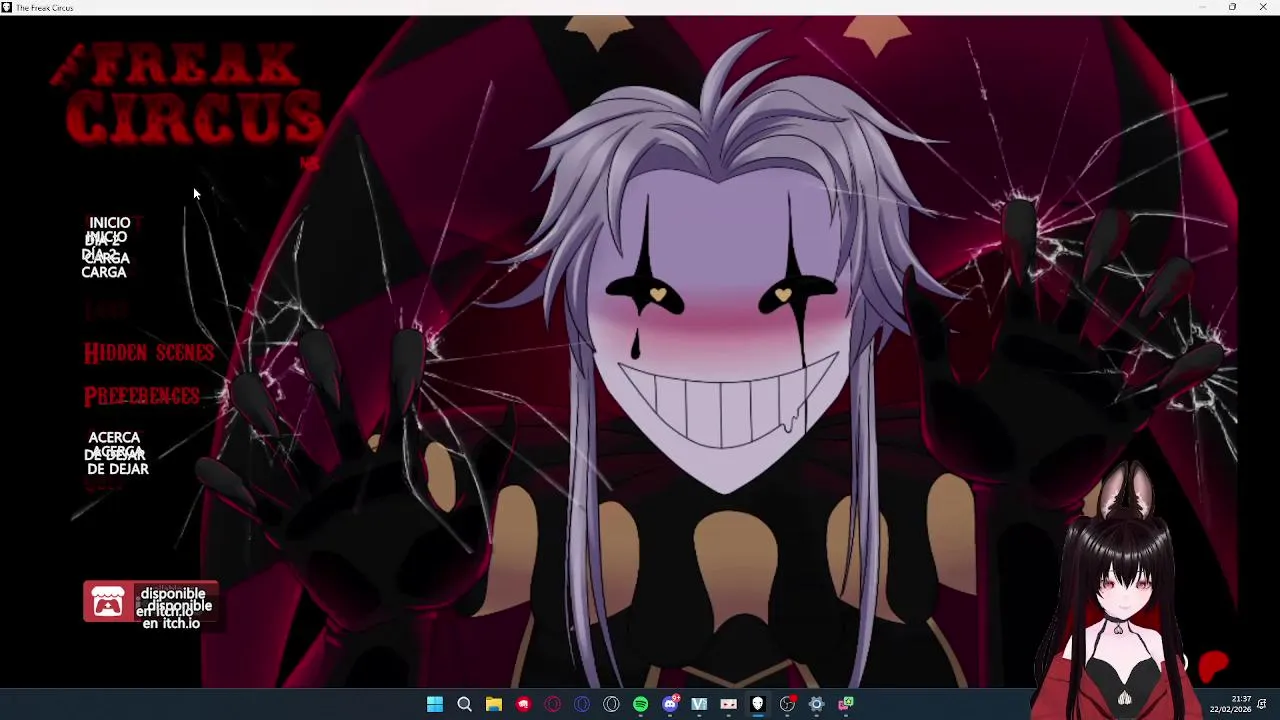Select The Freak Circus mask taskbar icon
This screenshot has height=720, width=1280.
(758, 704)
